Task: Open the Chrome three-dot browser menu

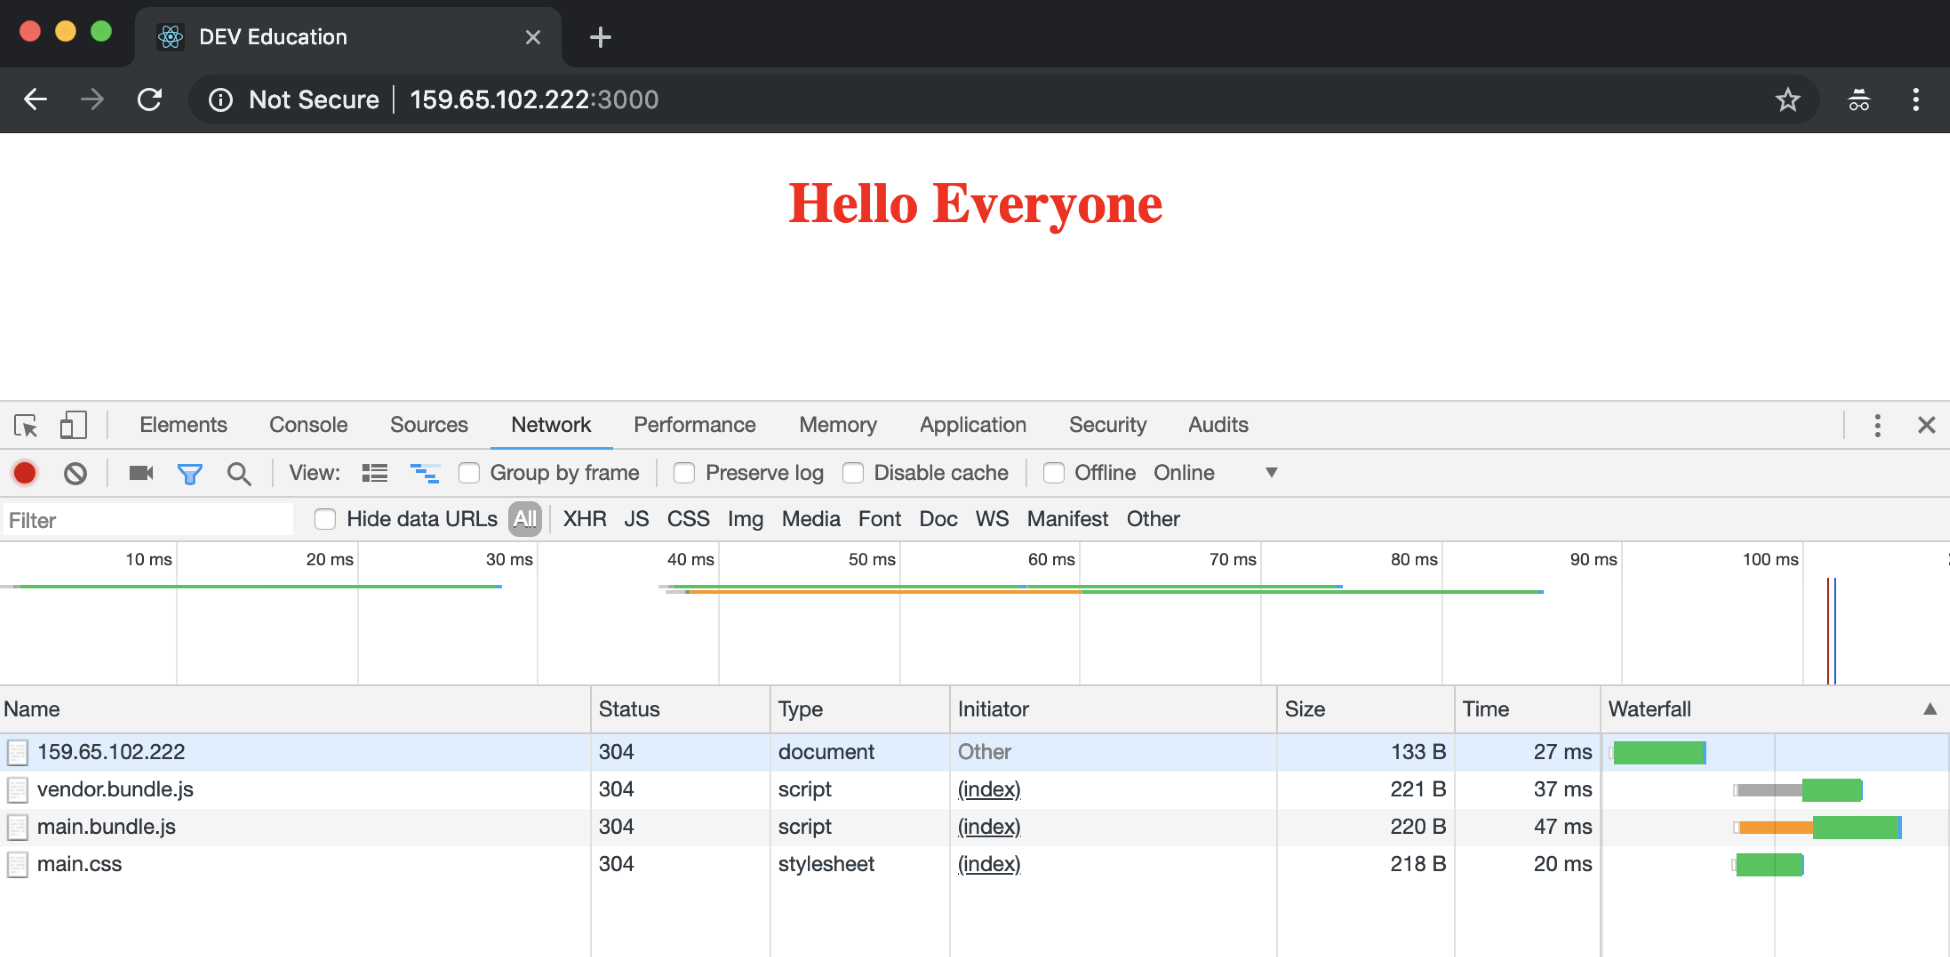Action: pos(1915,99)
